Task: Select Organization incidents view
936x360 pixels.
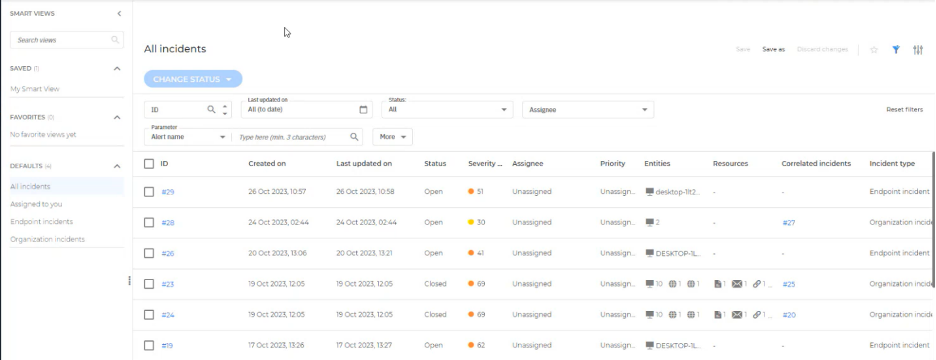Action: click(47, 239)
